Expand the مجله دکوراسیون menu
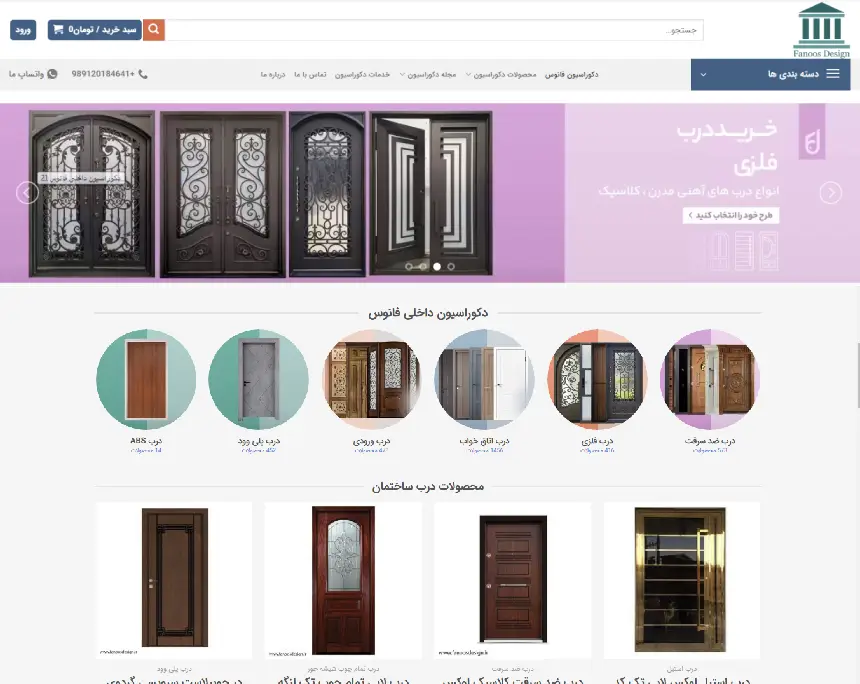The image size is (860, 684). 428,75
